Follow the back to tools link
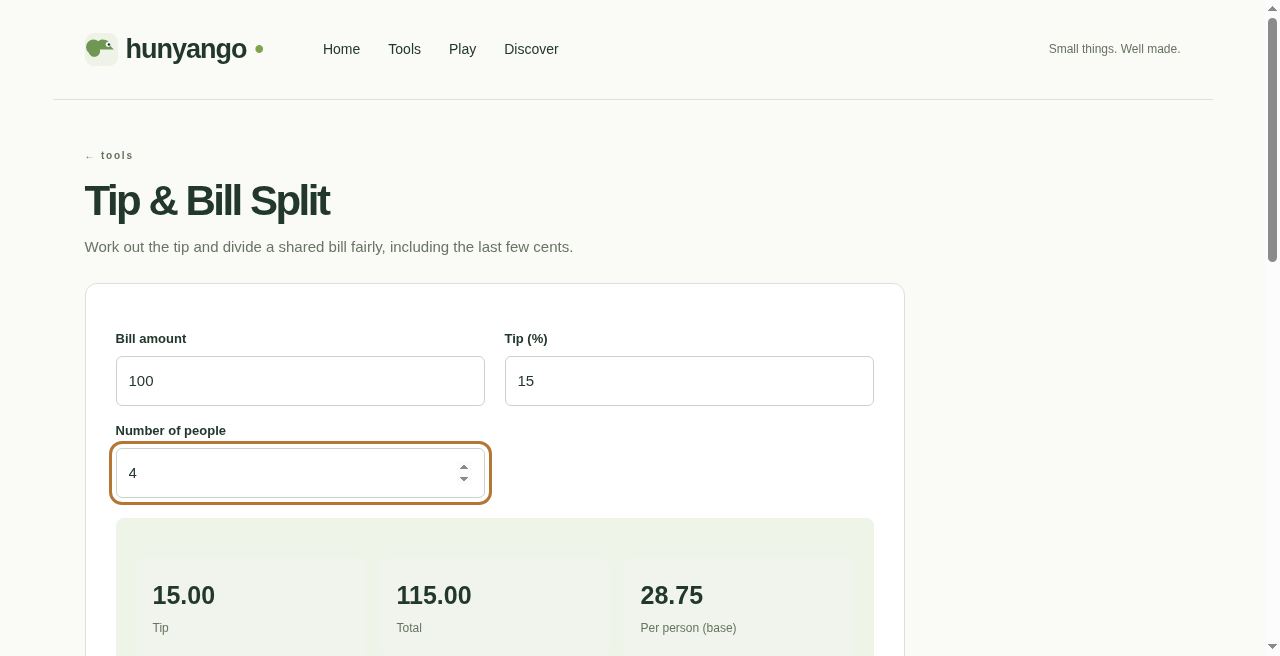1280x656 pixels. pyautogui.click(x=109, y=156)
